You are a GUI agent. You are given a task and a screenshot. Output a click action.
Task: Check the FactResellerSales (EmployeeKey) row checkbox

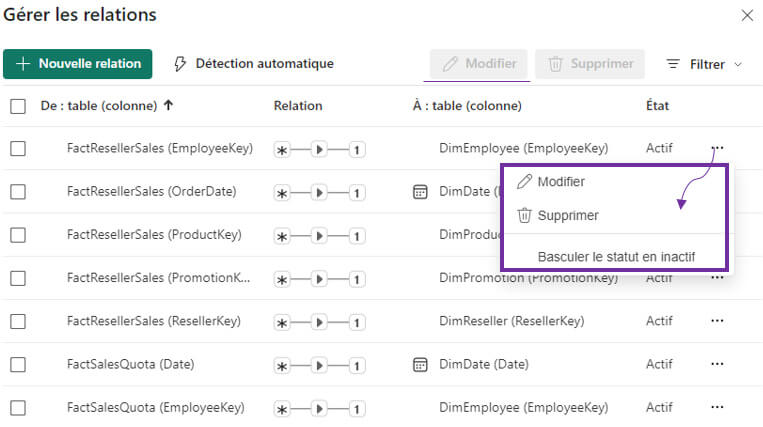18,148
